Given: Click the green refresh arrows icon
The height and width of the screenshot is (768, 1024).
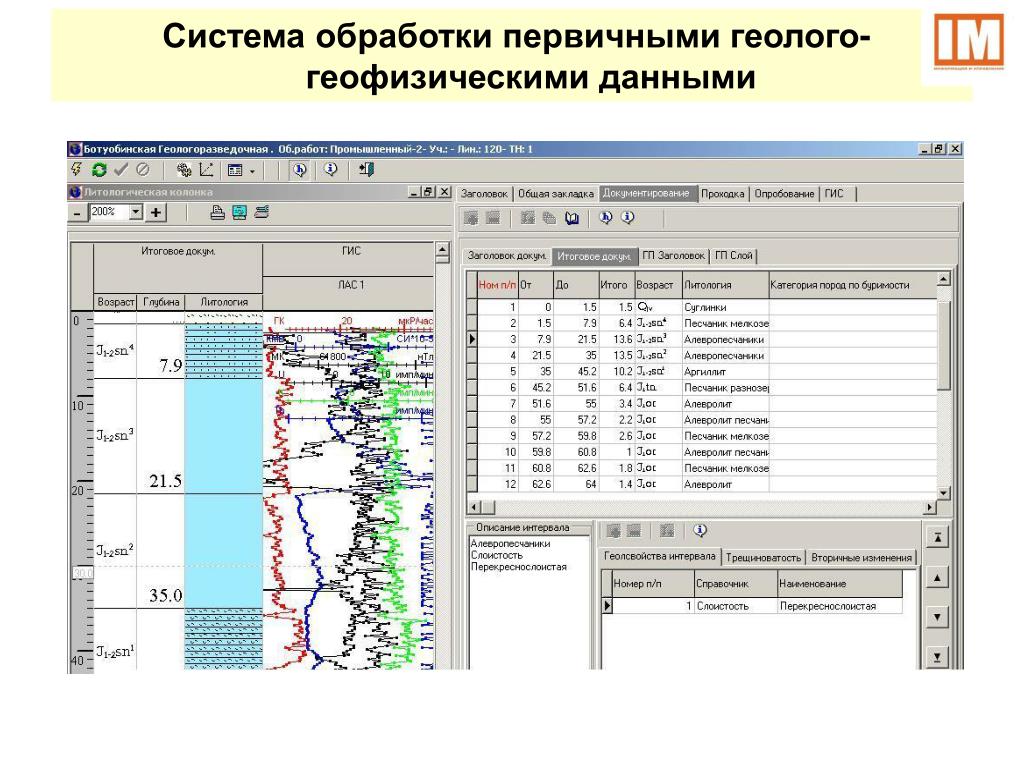Looking at the screenshot, I should coord(99,170).
